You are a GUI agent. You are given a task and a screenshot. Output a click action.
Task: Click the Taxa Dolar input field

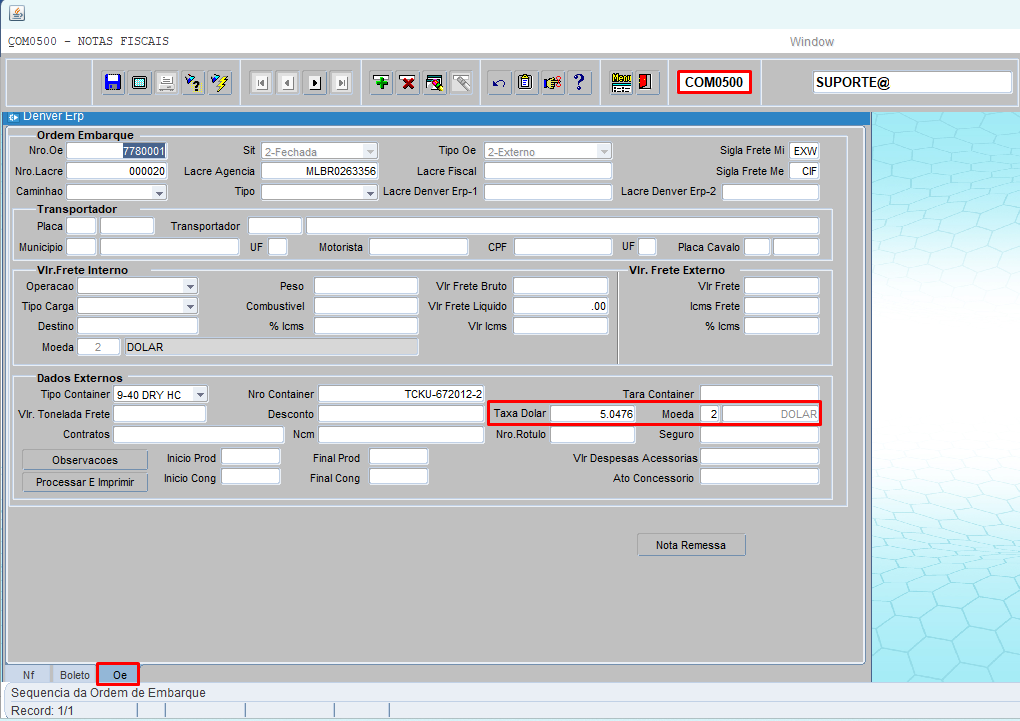[593, 414]
